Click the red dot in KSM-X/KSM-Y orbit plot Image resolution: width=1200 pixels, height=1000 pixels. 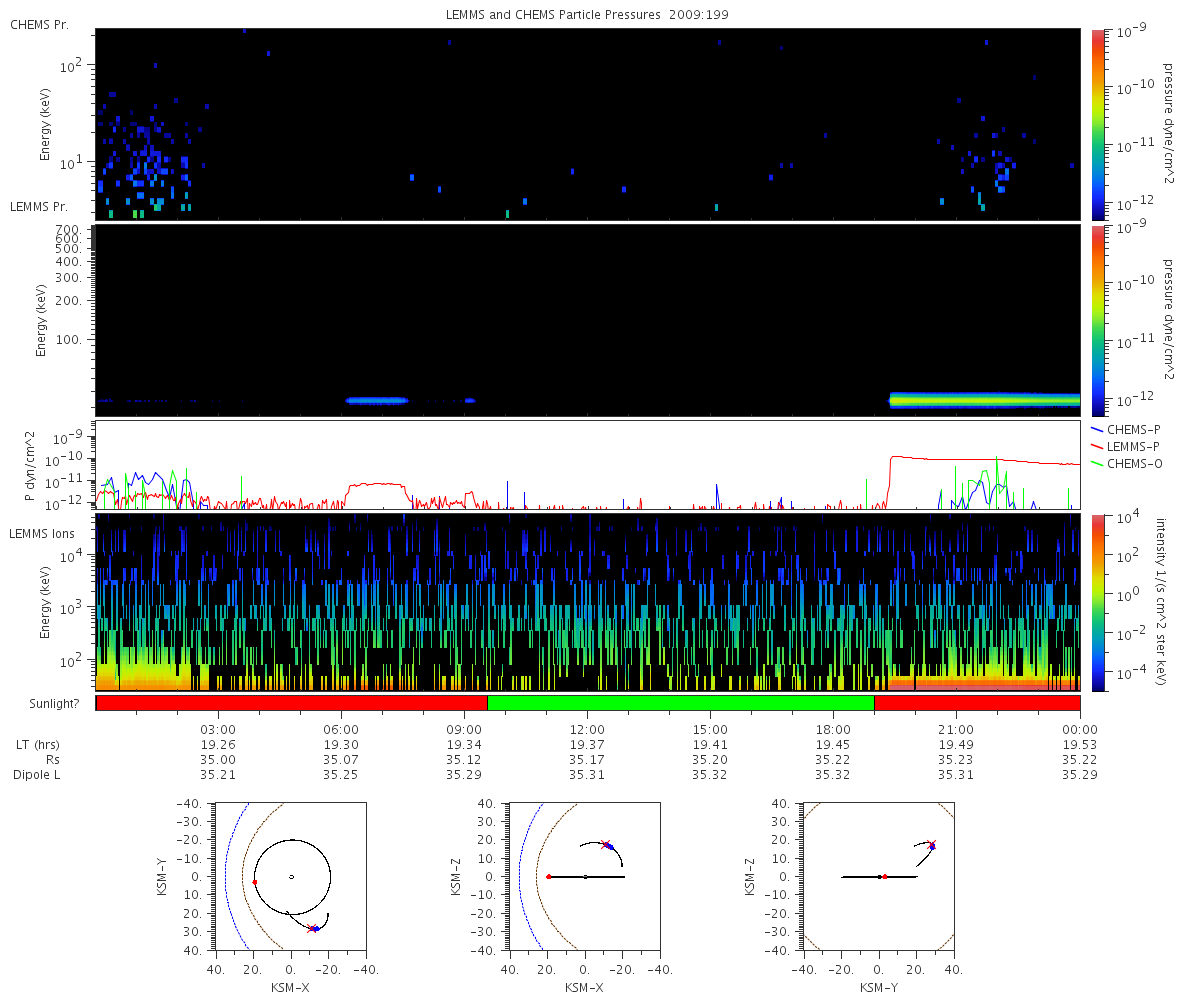click(x=255, y=882)
